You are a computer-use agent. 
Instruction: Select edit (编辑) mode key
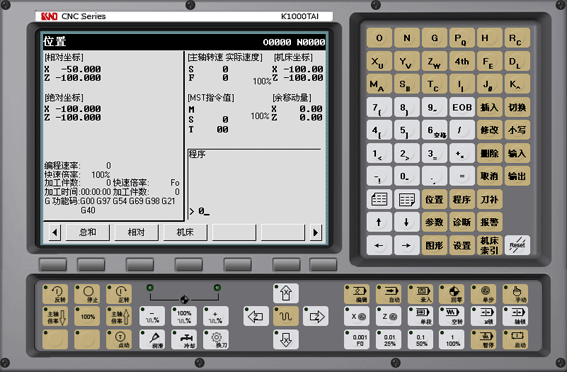click(x=357, y=294)
